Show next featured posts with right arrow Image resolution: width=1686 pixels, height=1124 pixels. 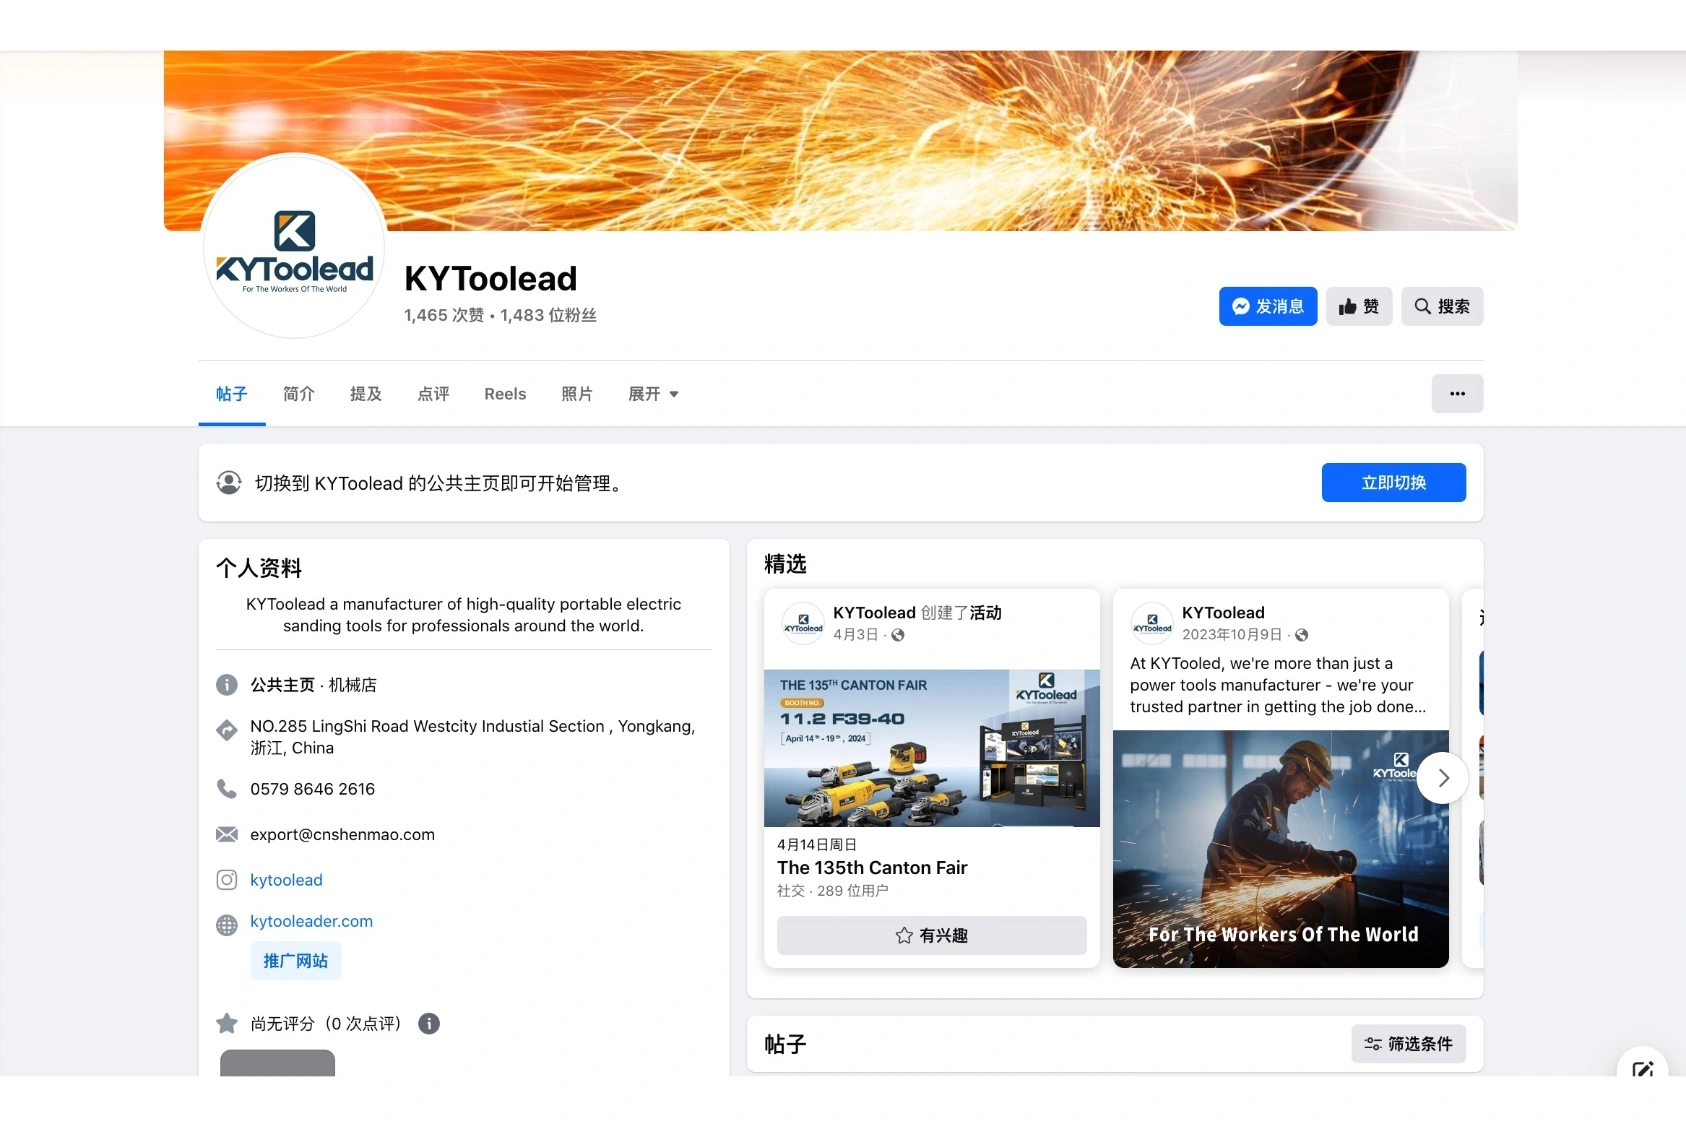click(1443, 778)
